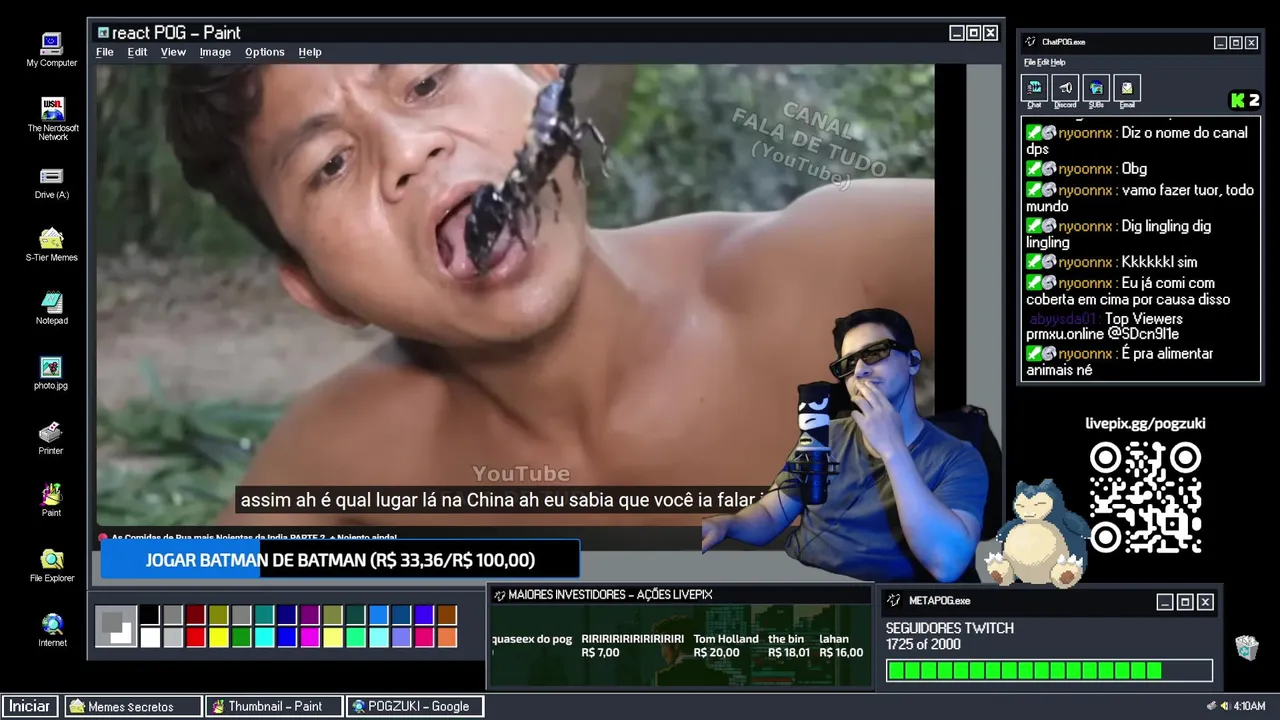
Task: Pick the dark red color swatch
Action: (x=195, y=615)
